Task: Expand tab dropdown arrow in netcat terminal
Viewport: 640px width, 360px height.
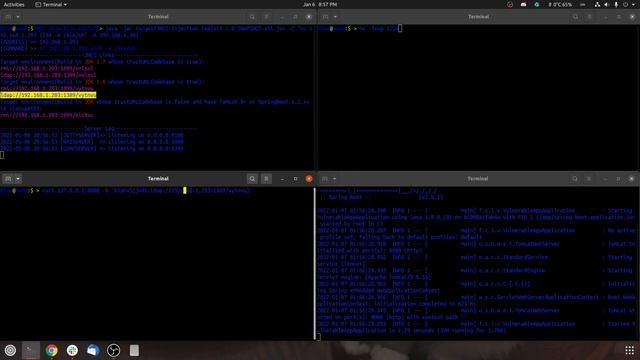Action: point(335,17)
